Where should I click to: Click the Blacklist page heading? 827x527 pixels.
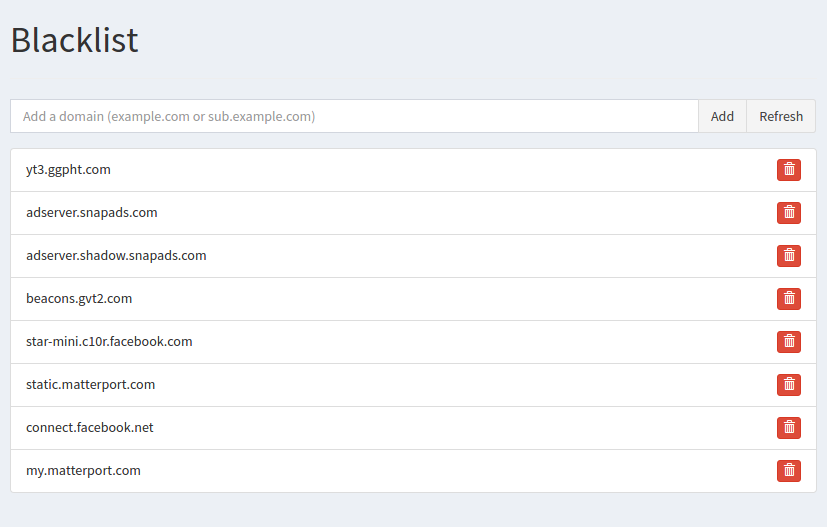coord(74,40)
